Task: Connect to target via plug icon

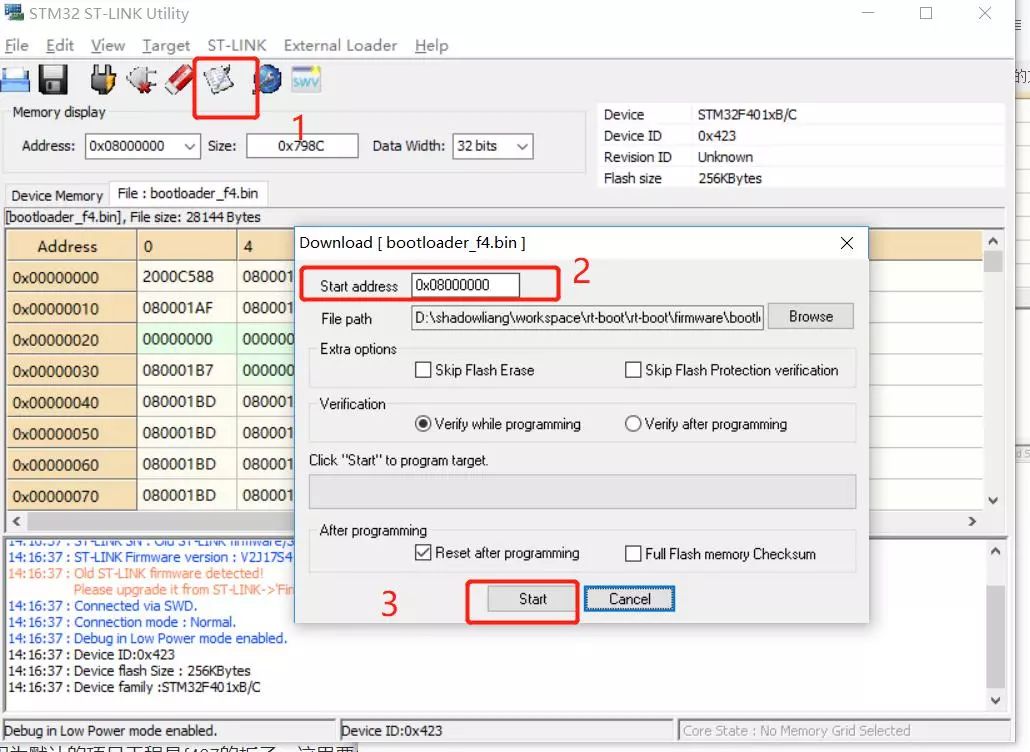Action: coord(102,80)
